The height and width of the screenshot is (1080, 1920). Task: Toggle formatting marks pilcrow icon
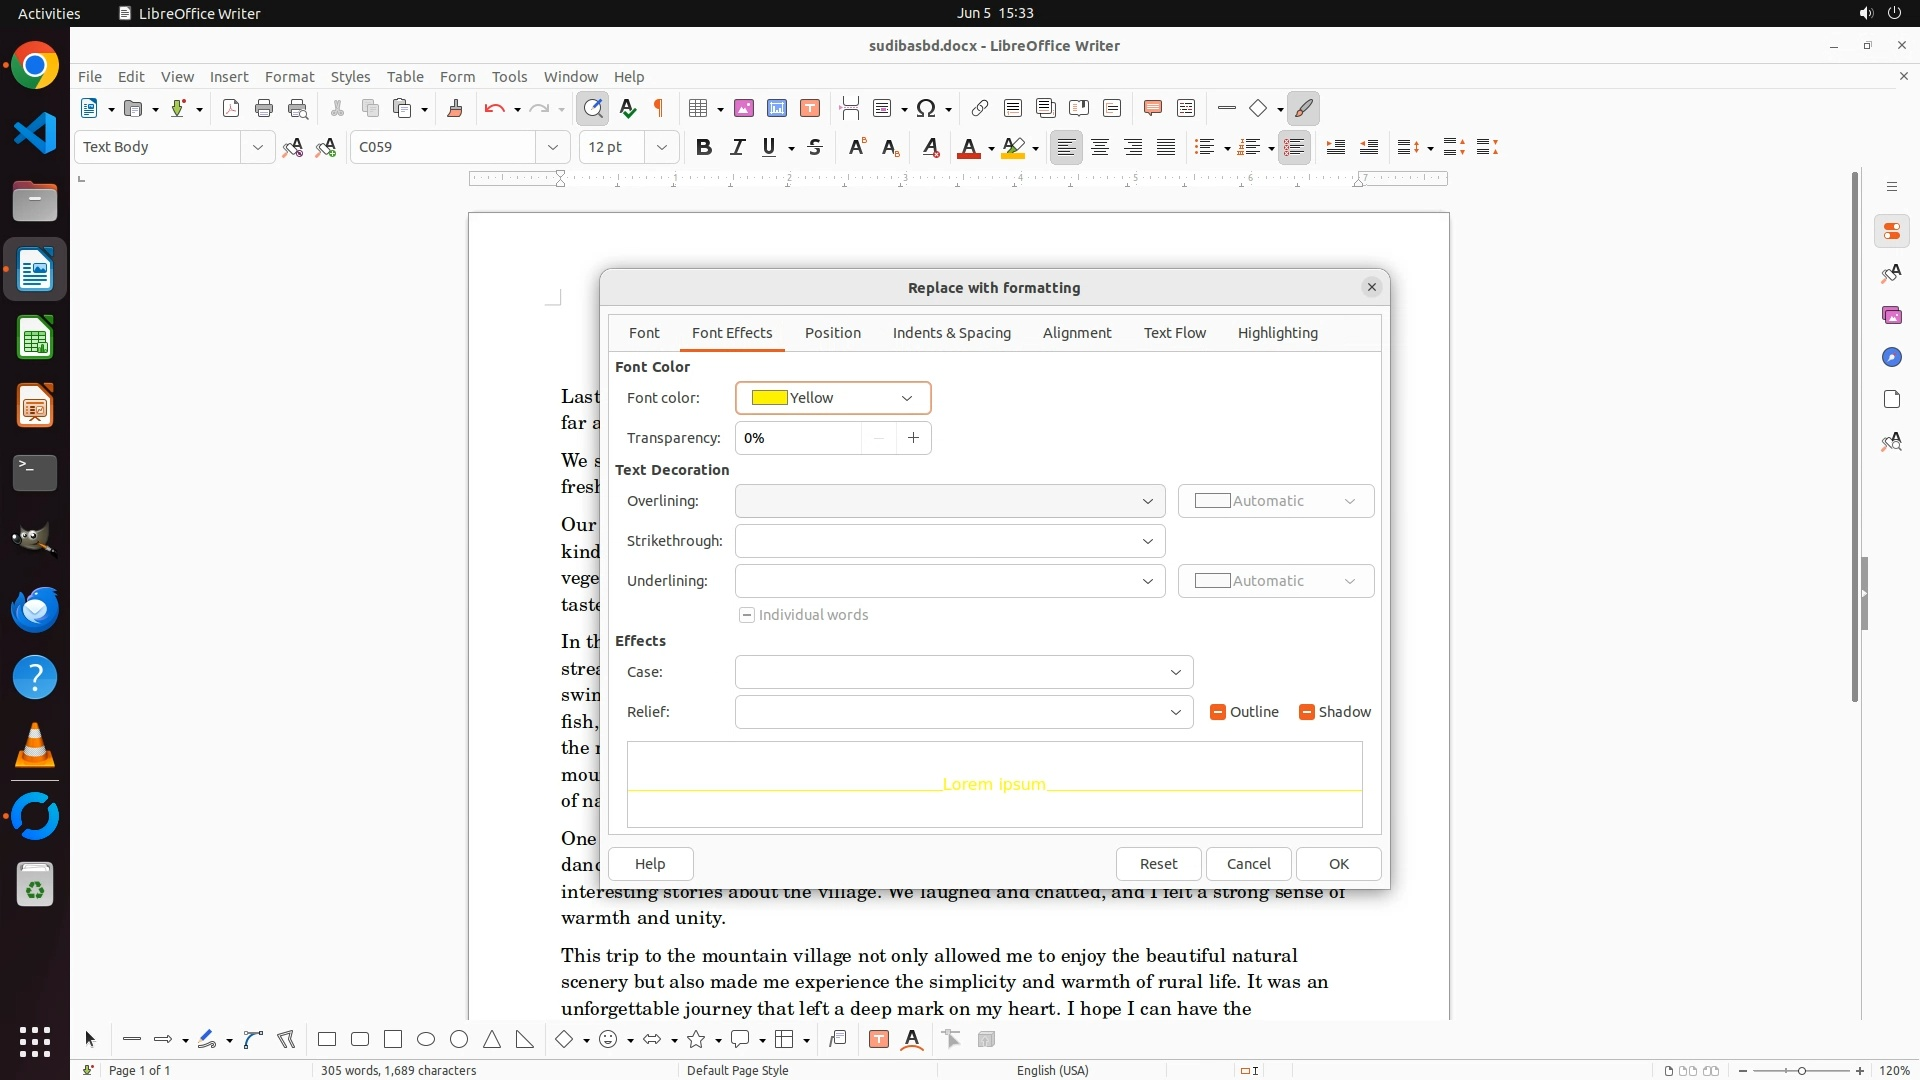[659, 108]
